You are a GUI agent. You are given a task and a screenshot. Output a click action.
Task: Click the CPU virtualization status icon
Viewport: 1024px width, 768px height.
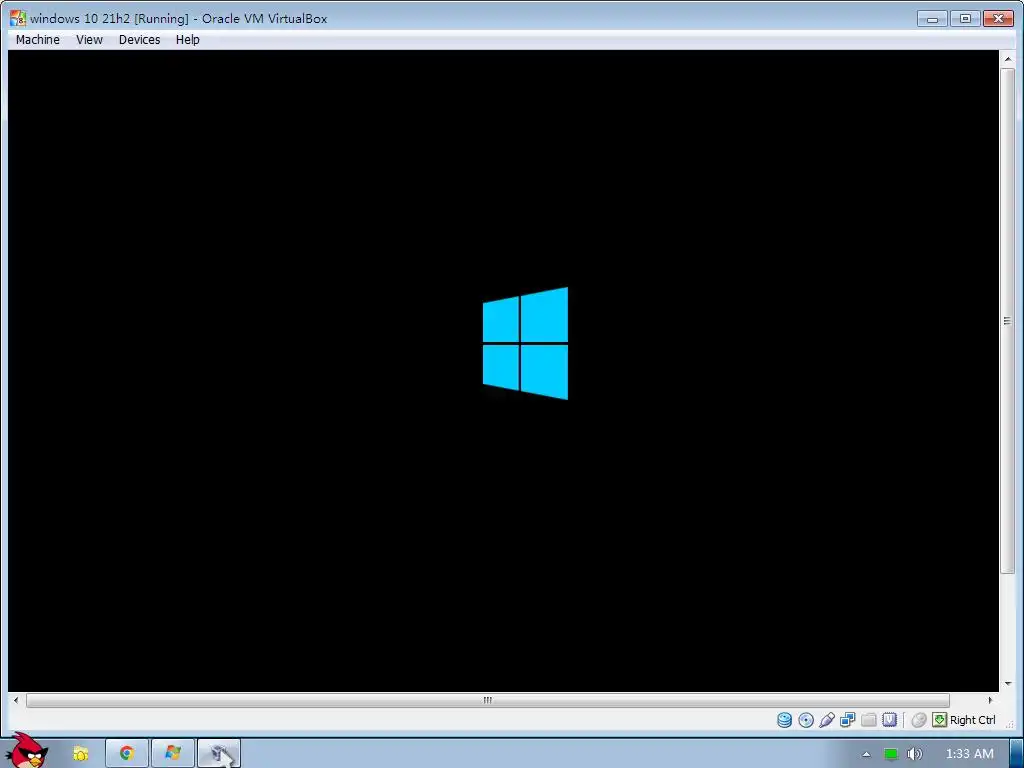point(889,720)
